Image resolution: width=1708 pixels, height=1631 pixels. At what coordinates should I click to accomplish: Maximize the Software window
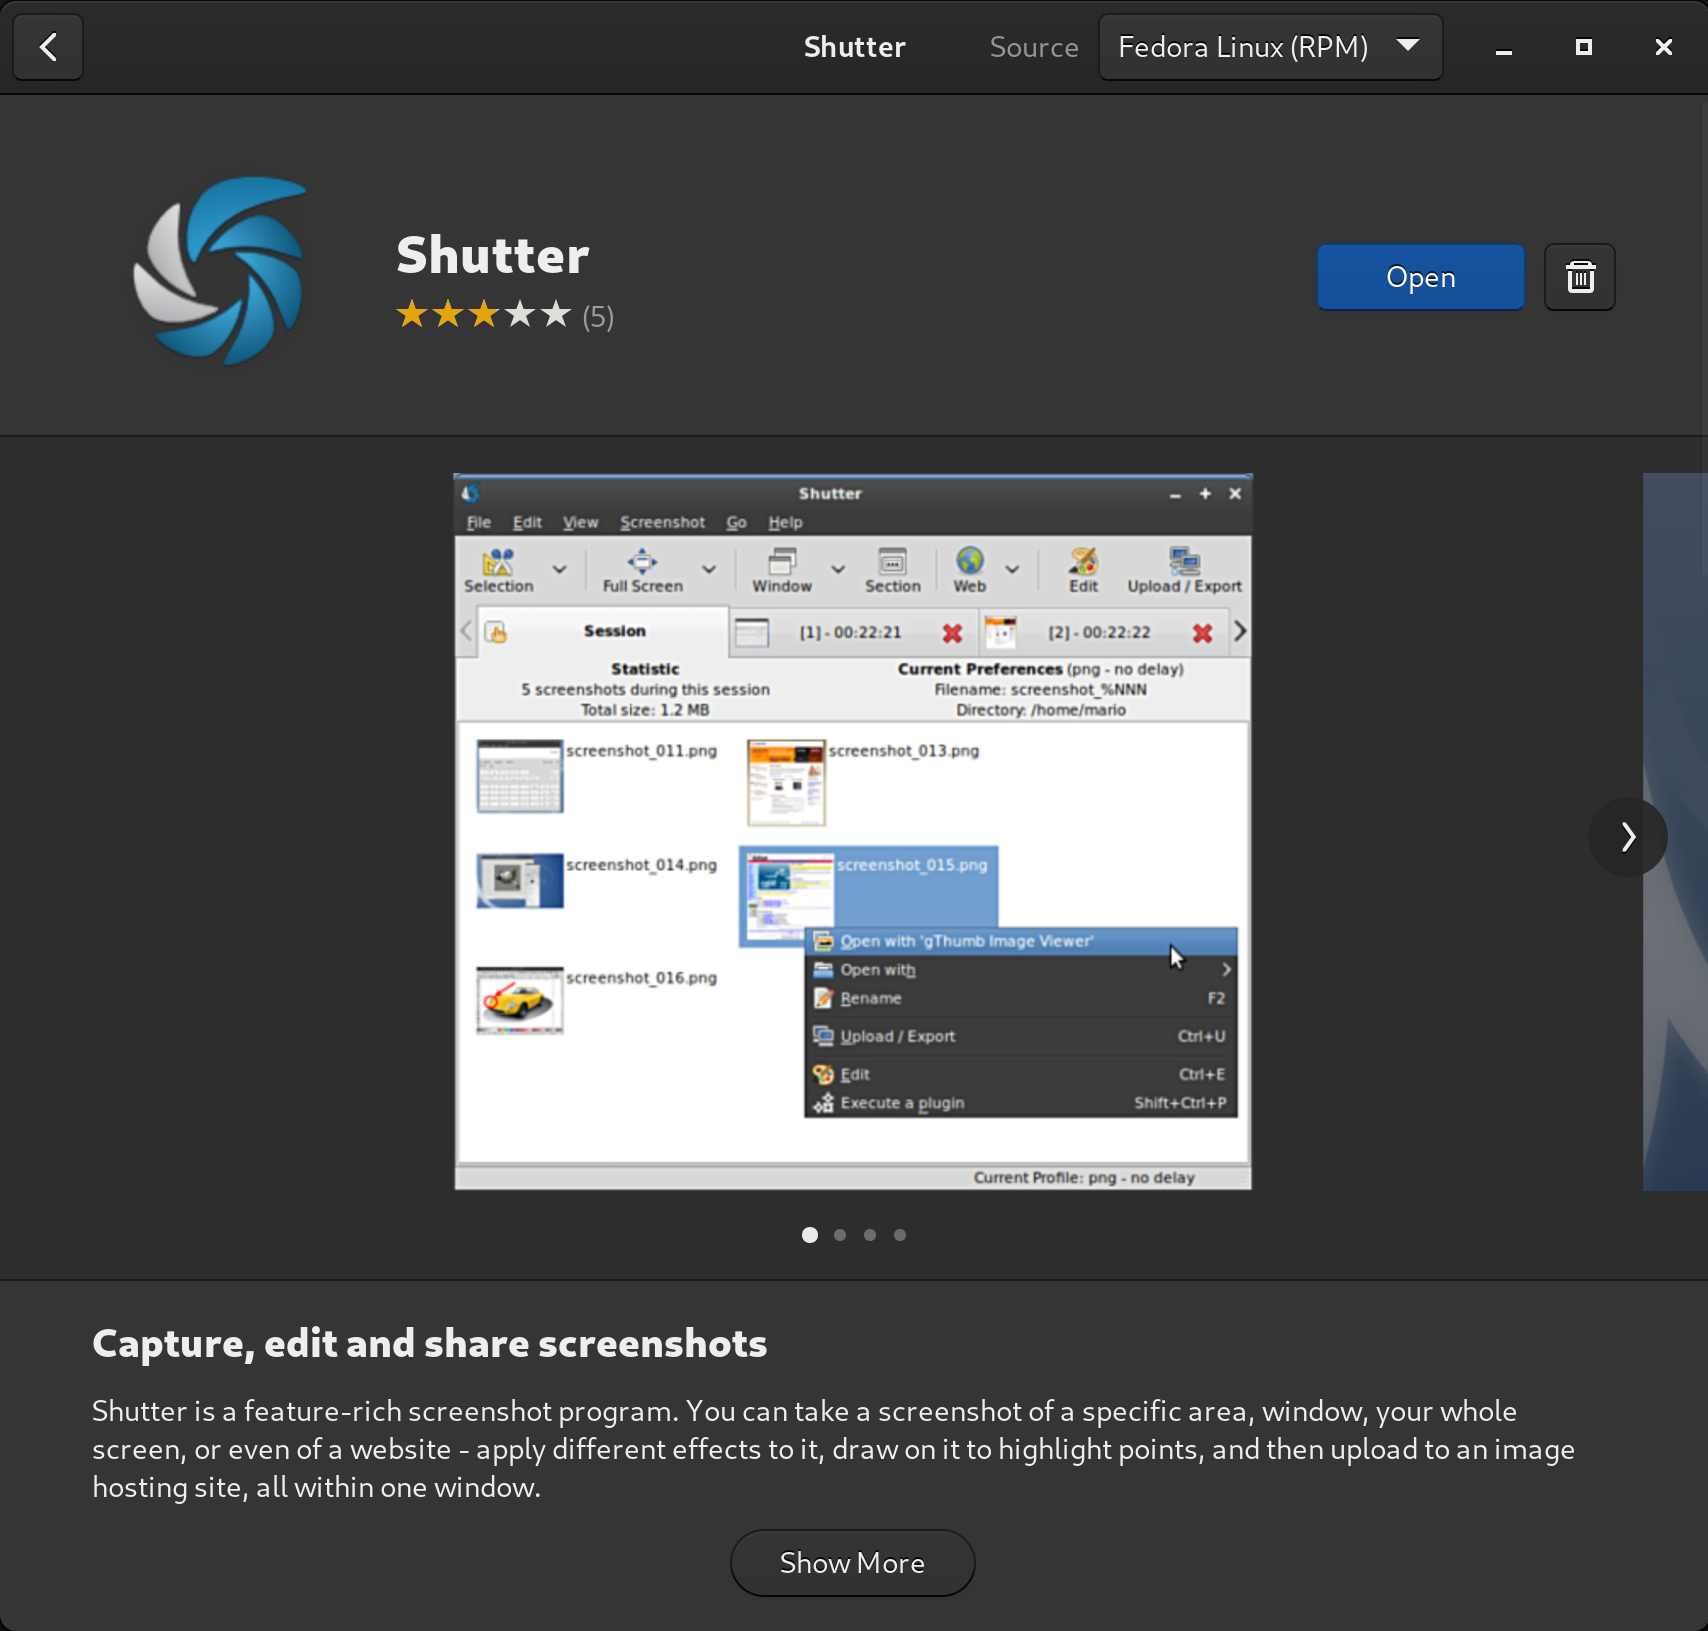pos(1583,47)
